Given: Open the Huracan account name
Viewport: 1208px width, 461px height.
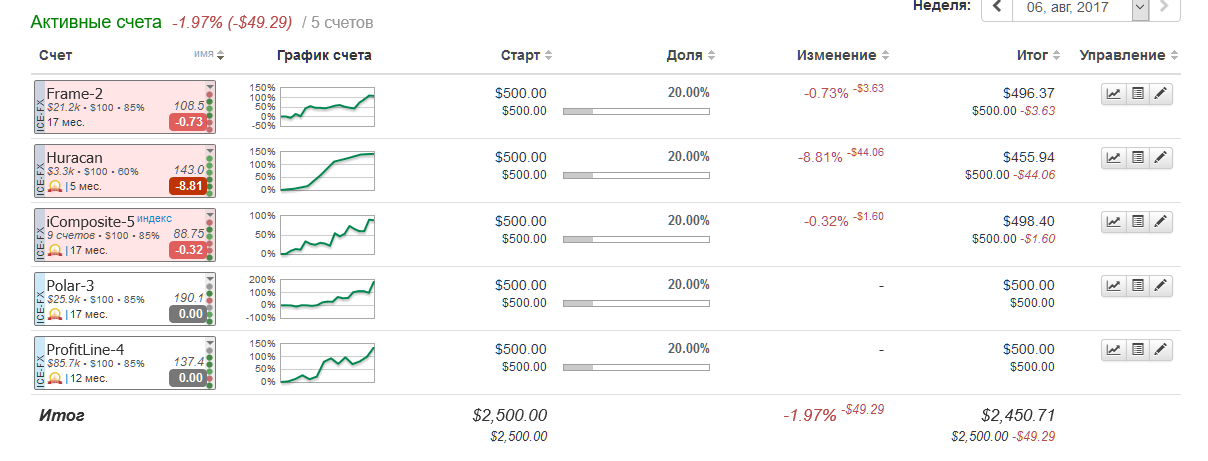Looking at the screenshot, I should pos(74,158).
